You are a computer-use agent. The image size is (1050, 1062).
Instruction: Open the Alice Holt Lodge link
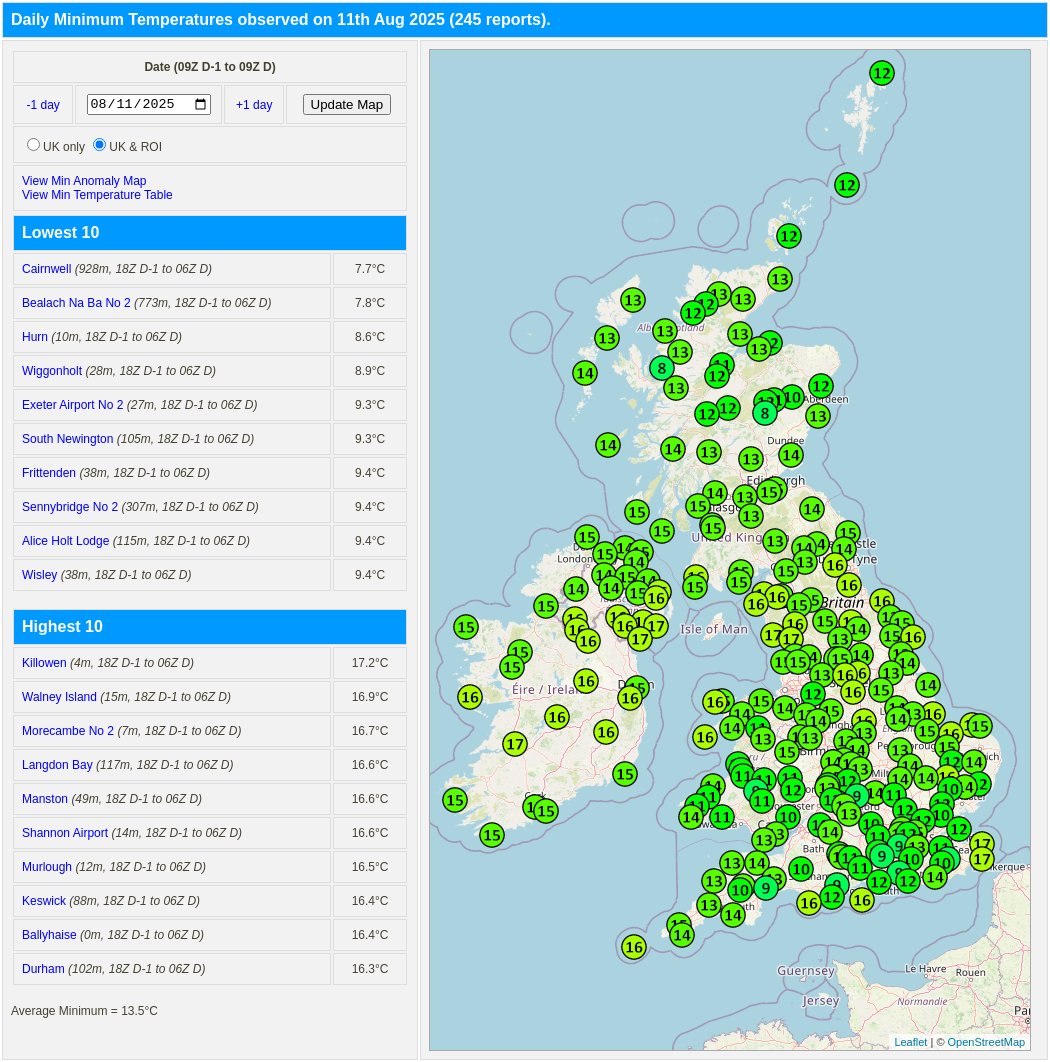point(65,541)
